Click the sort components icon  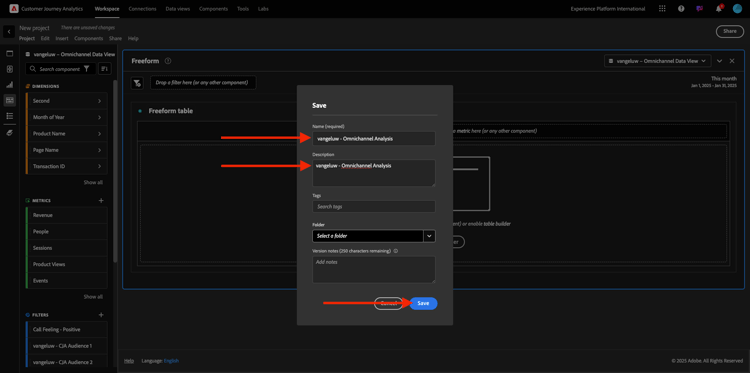[105, 69]
